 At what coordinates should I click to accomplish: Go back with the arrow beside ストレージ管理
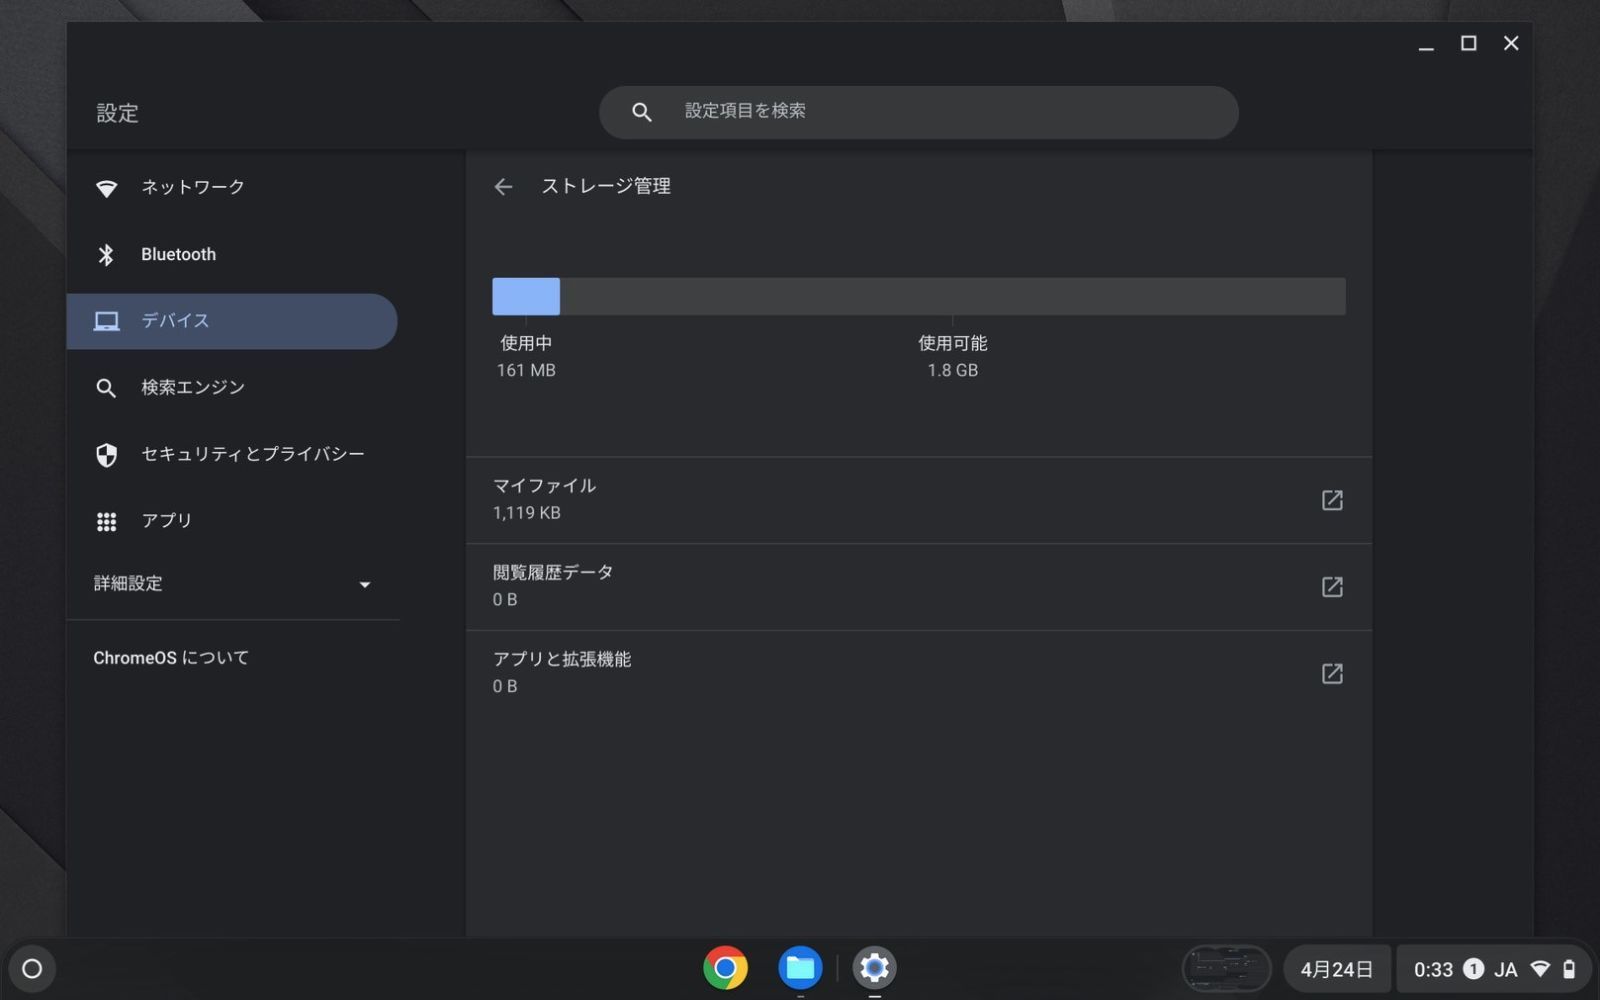click(503, 187)
